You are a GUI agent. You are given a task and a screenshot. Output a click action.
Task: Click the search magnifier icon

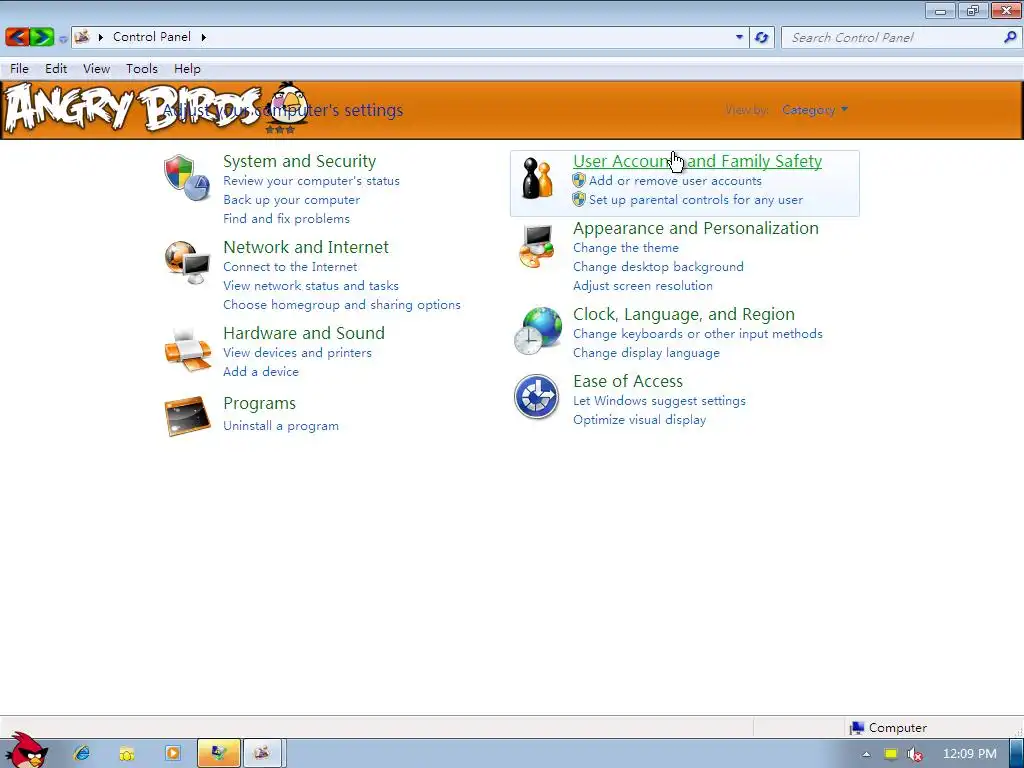click(1010, 37)
